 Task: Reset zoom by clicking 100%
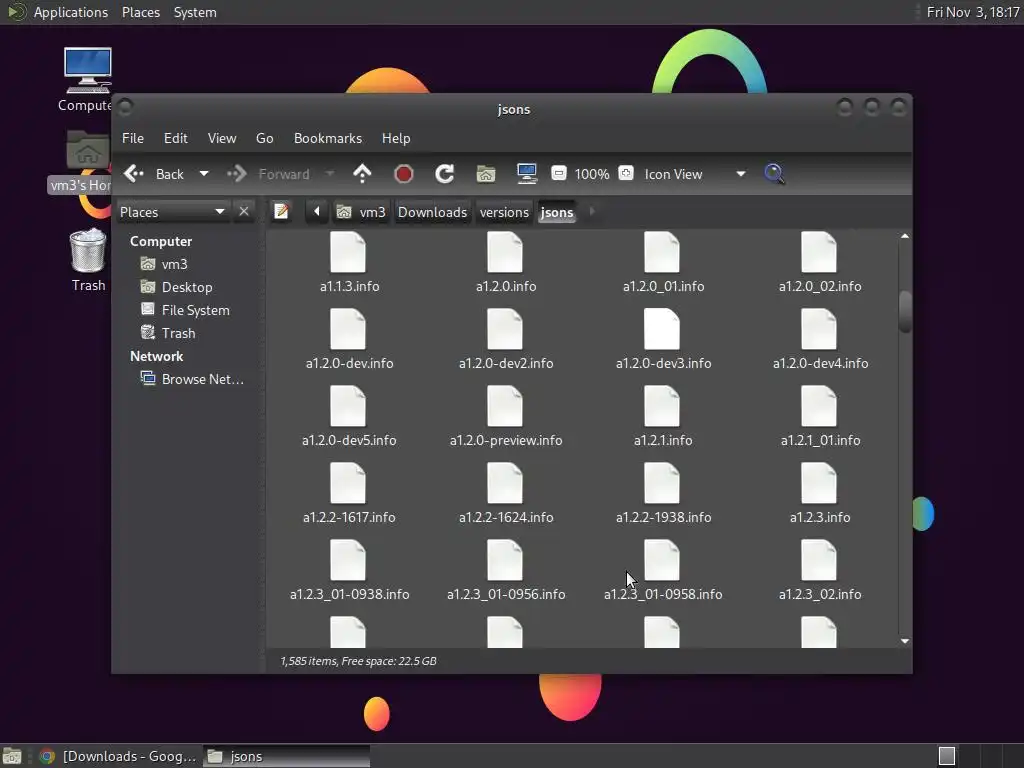tap(592, 174)
